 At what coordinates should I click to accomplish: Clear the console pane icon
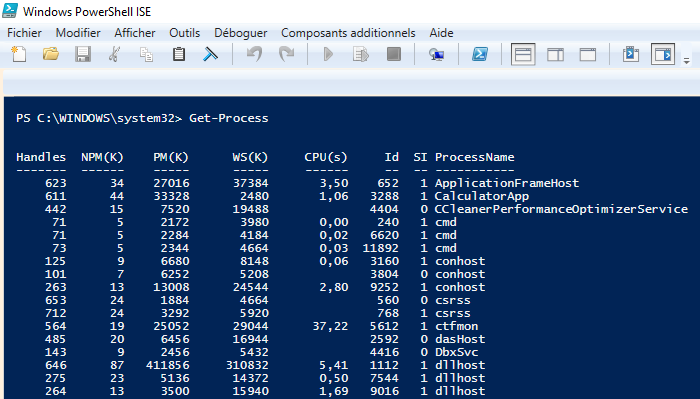pos(210,54)
